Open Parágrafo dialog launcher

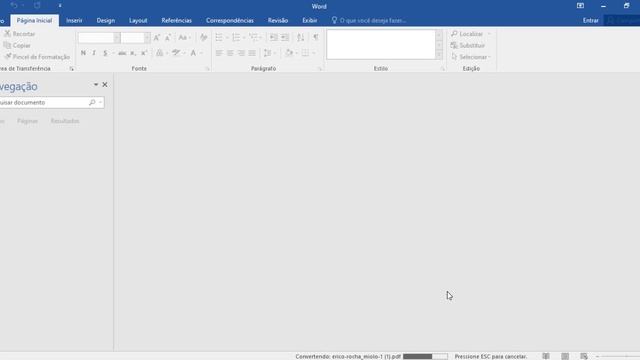tap(320, 69)
